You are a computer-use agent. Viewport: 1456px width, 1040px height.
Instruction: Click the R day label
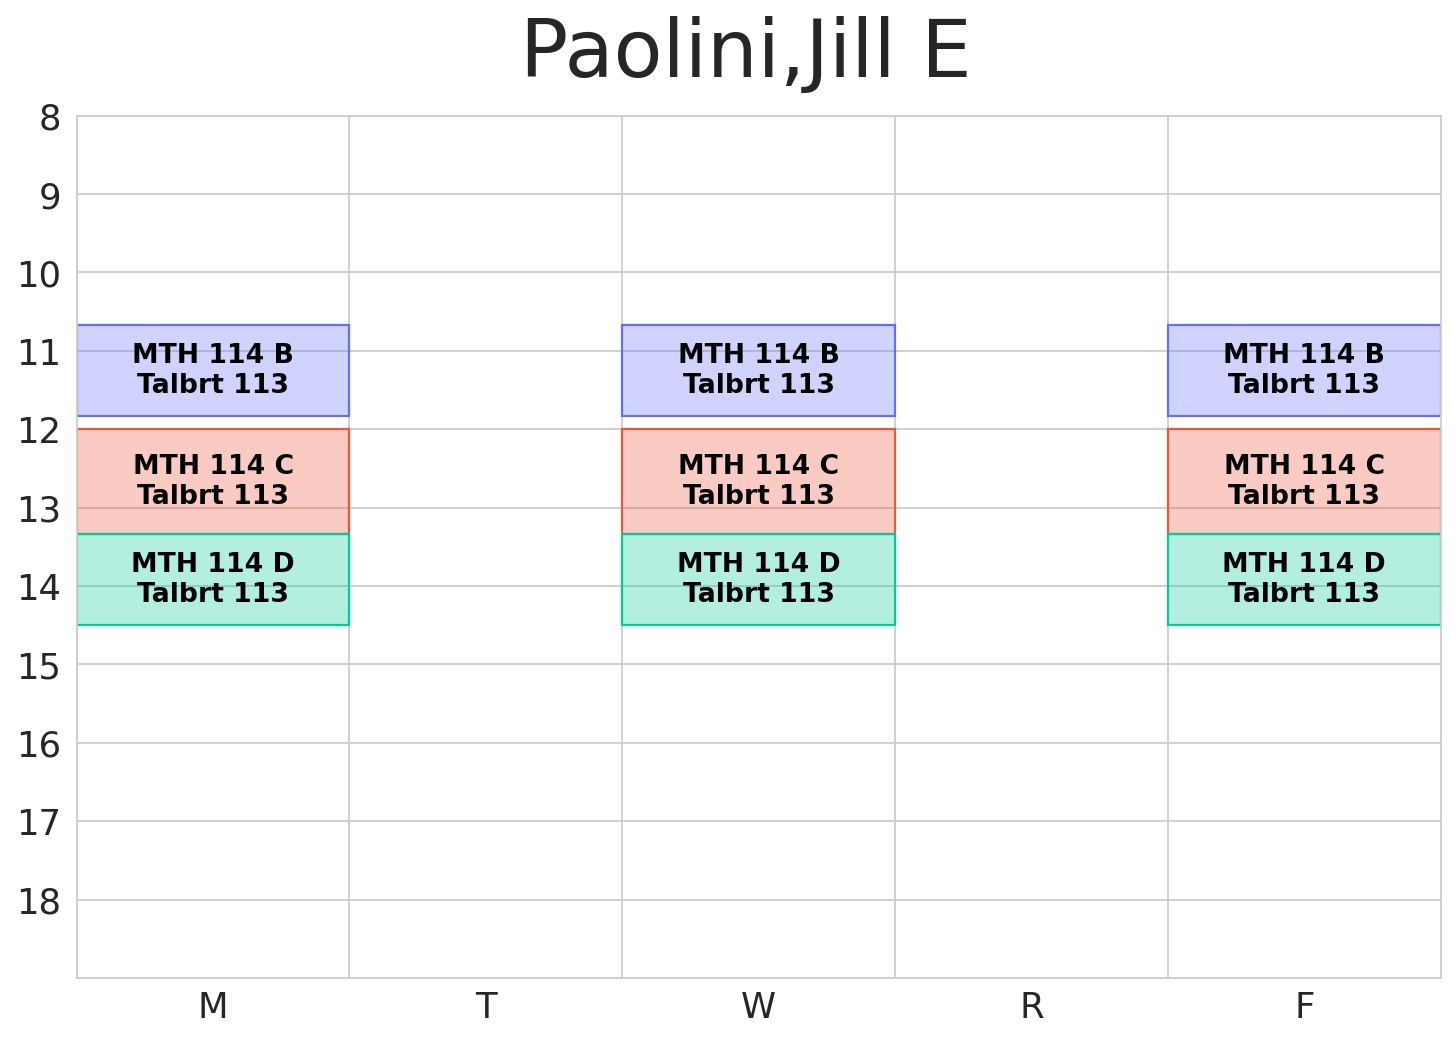tap(1031, 1006)
